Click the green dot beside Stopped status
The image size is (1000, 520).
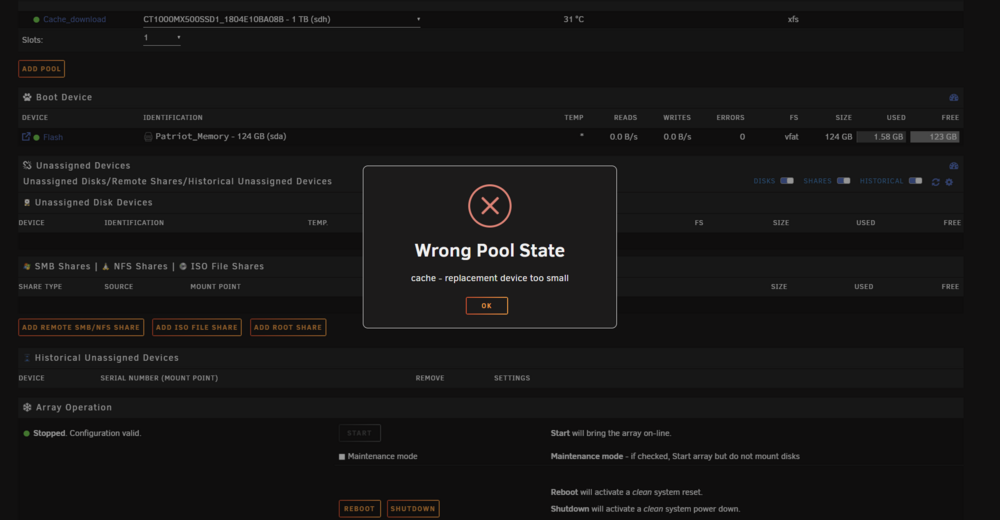click(26, 433)
